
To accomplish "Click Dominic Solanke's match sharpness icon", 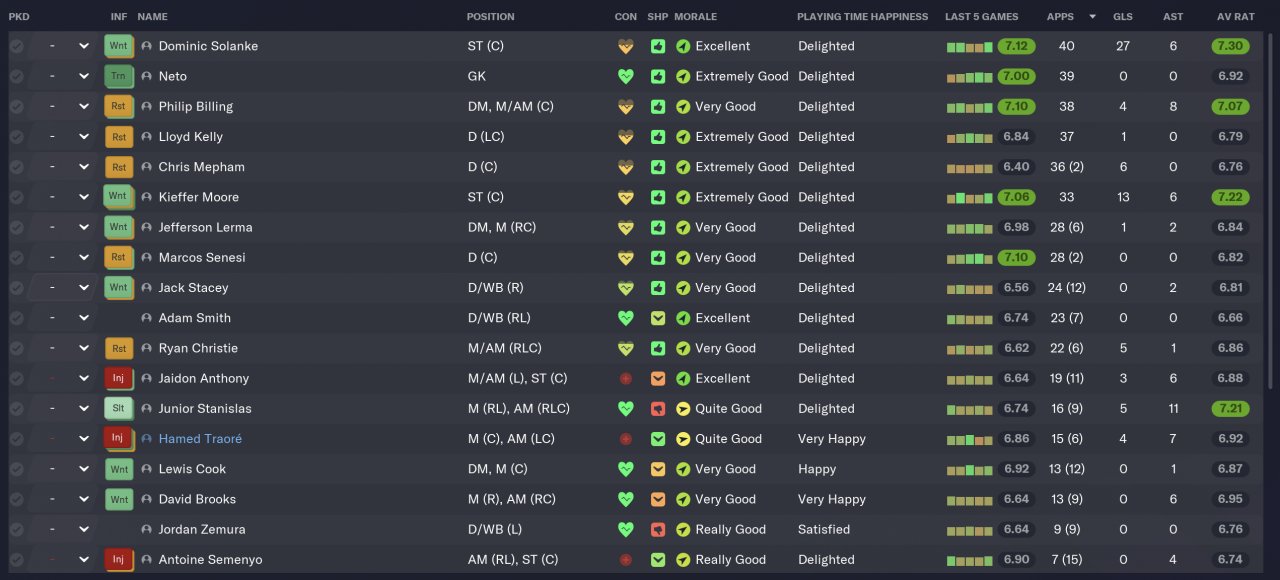I will [657, 46].
